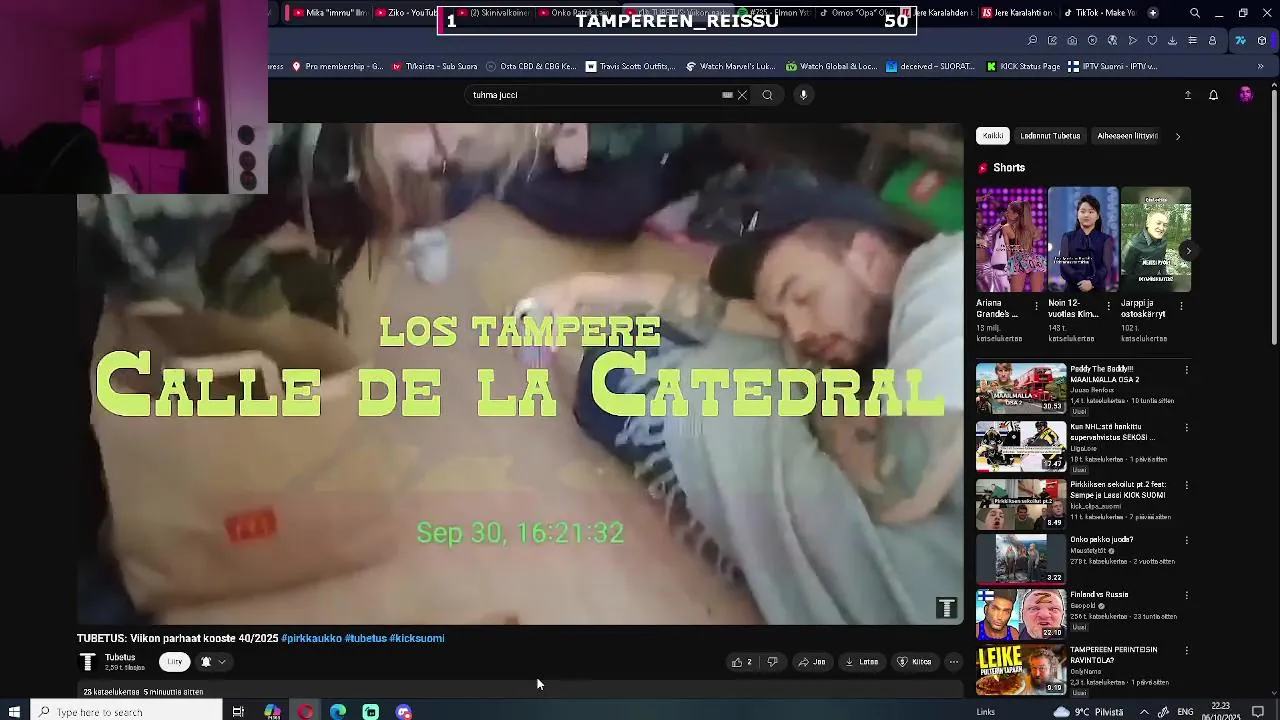The image size is (1280, 720).
Task: Start voice search with the microphone icon
Action: [803, 95]
